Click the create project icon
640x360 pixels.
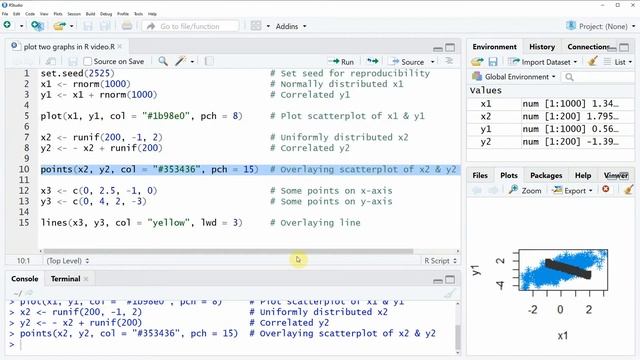37,26
